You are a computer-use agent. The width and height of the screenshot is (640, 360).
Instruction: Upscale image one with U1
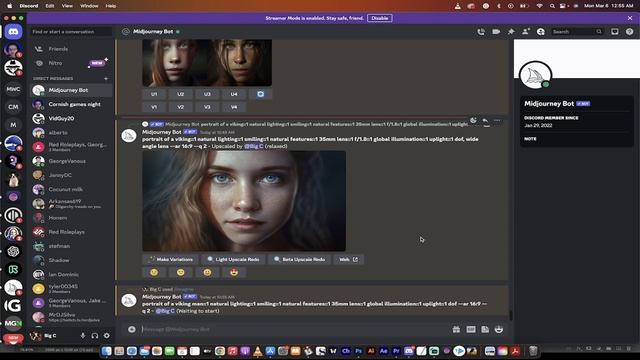pyautogui.click(x=154, y=94)
